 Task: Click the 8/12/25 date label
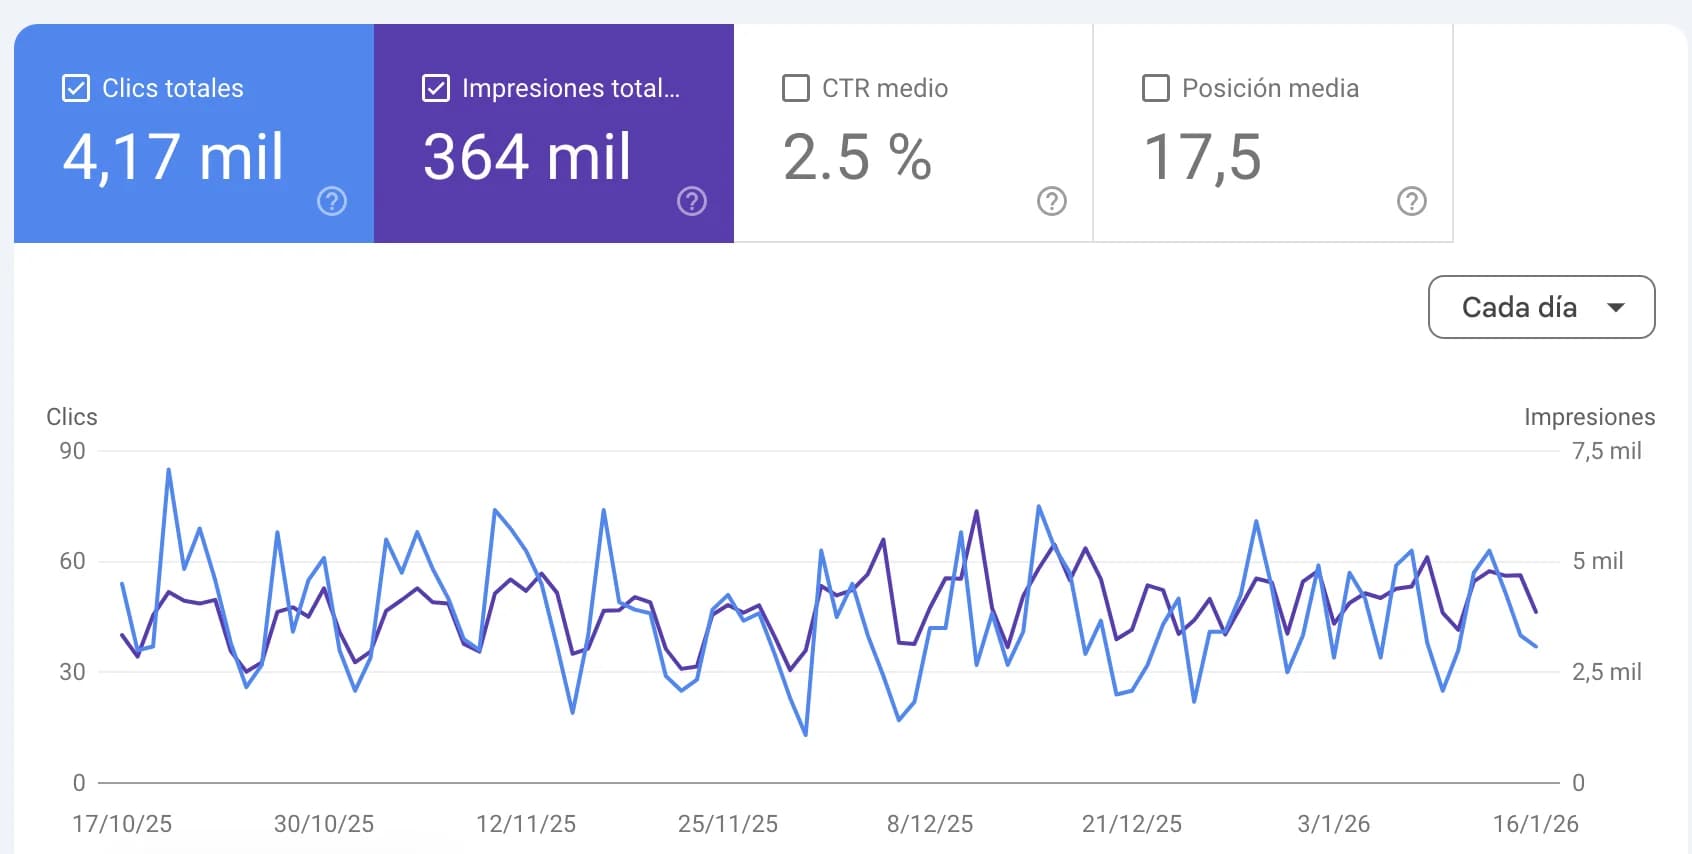tap(930, 824)
